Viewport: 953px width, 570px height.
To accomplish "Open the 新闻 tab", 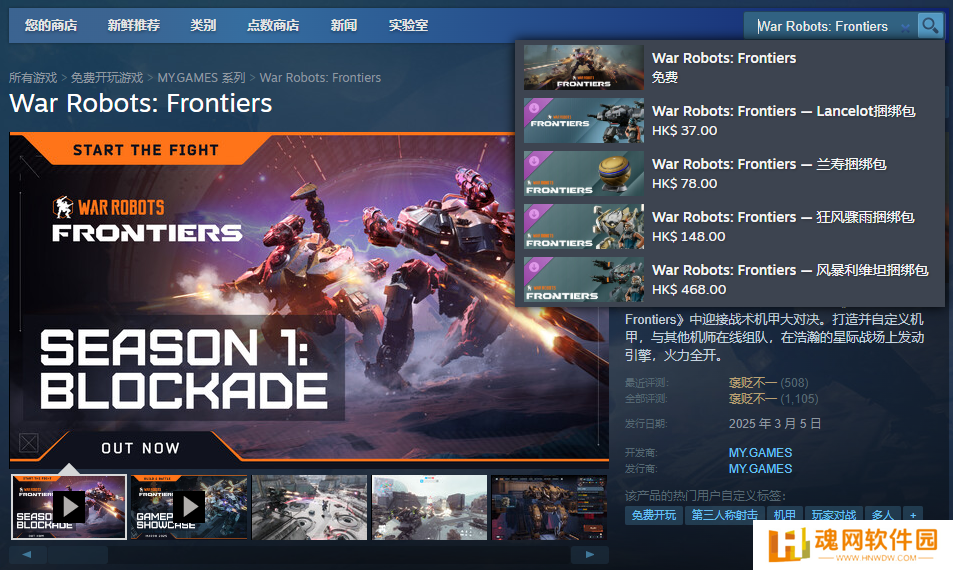I will (343, 26).
